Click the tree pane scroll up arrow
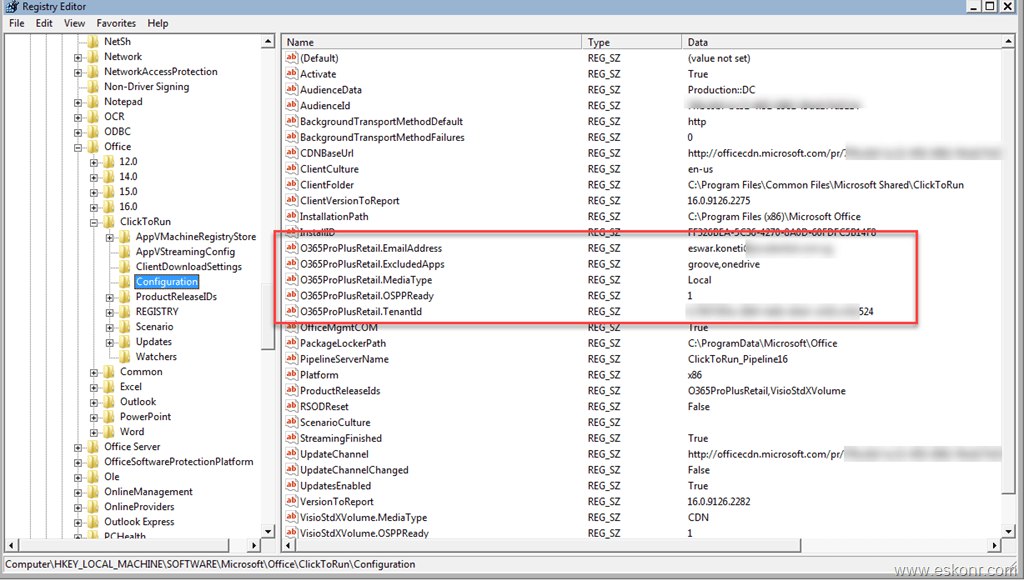1024x581 pixels. [x=268, y=42]
